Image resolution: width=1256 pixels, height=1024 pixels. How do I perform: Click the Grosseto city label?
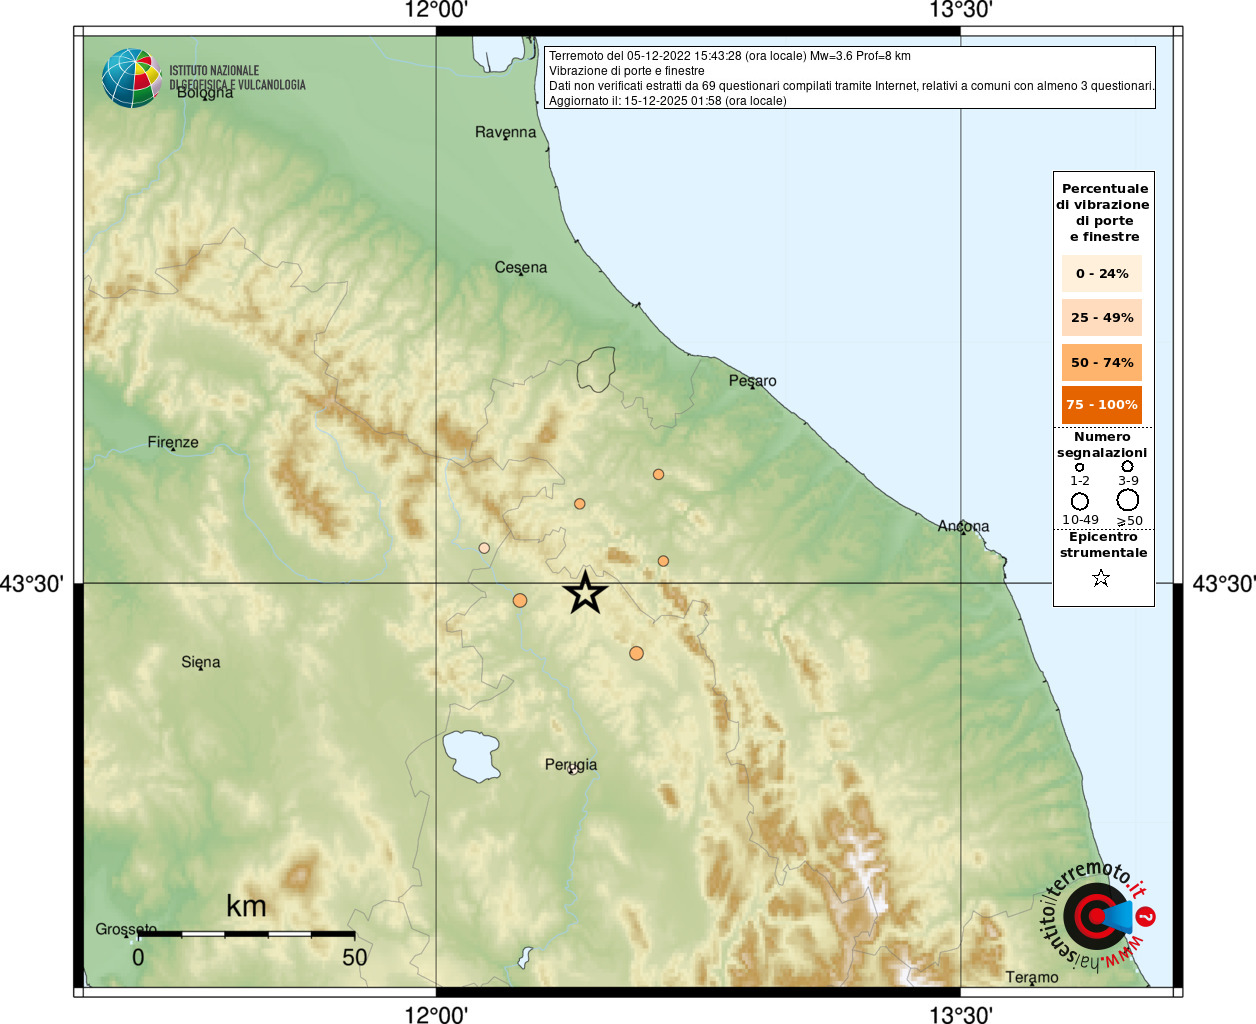(126, 930)
